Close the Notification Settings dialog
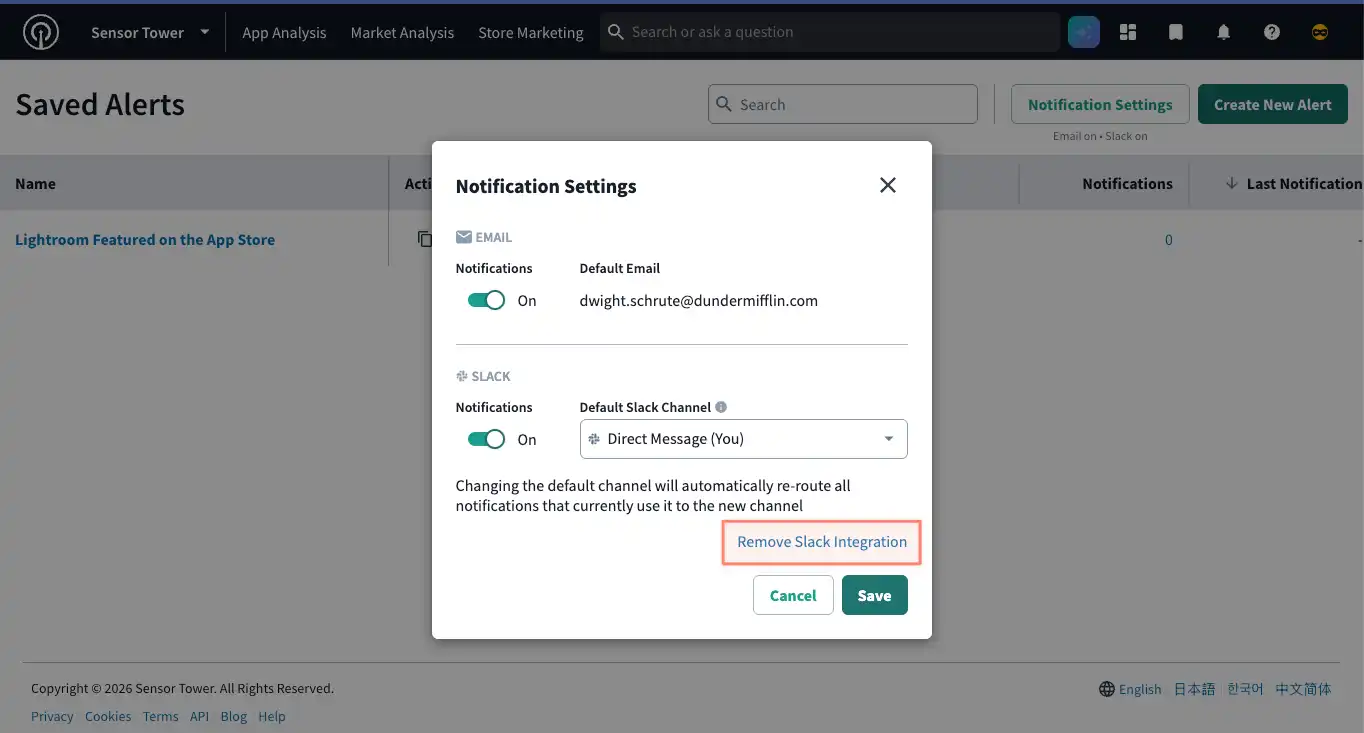 click(x=887, y=185)
